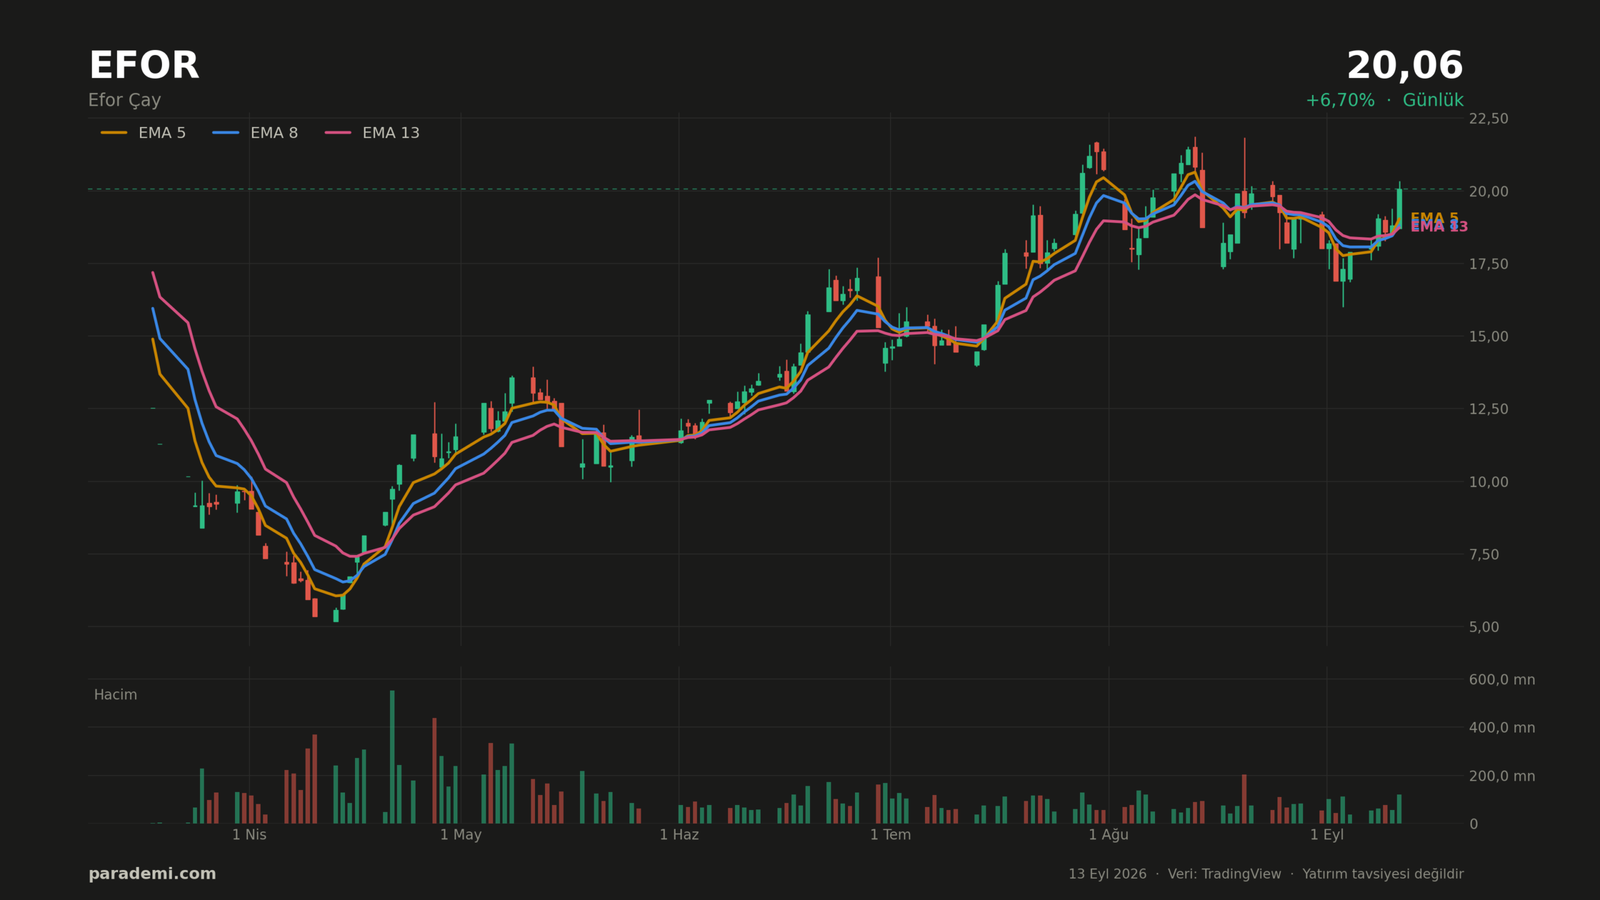Screen dimensions: 1600x900
Task: Click the orange EMA 5 legend line swatch
Action: 114,133
